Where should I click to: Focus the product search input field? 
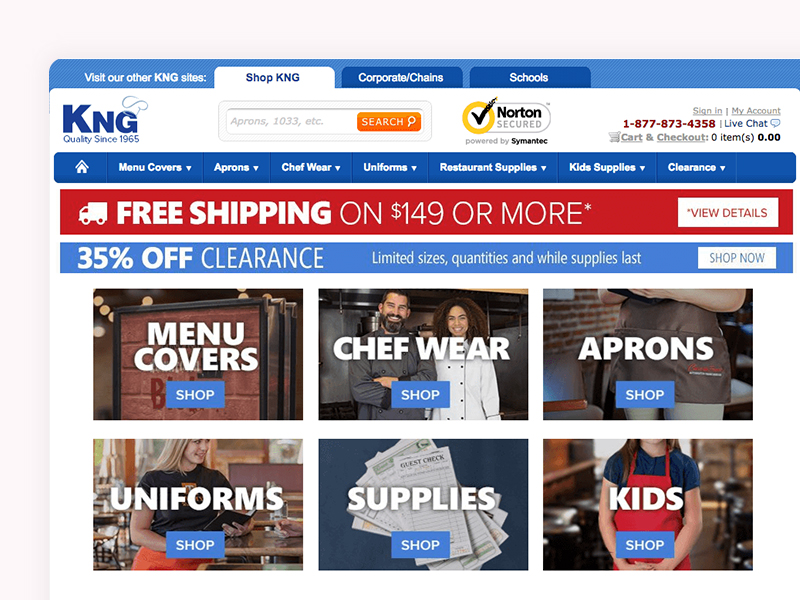pos(291,121)
